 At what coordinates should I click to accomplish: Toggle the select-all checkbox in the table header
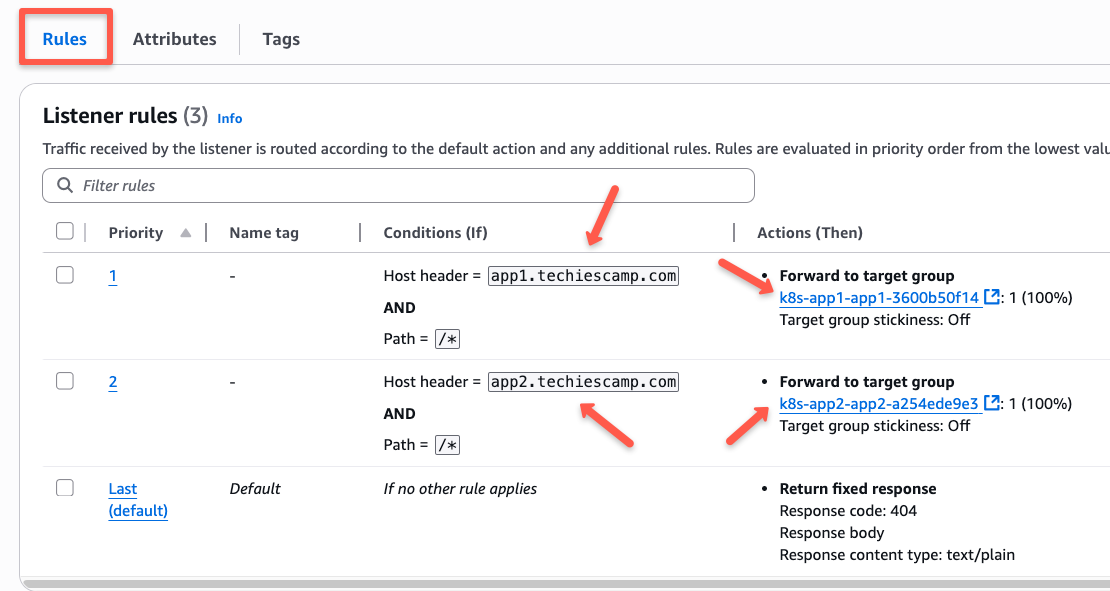click(65, 230)
